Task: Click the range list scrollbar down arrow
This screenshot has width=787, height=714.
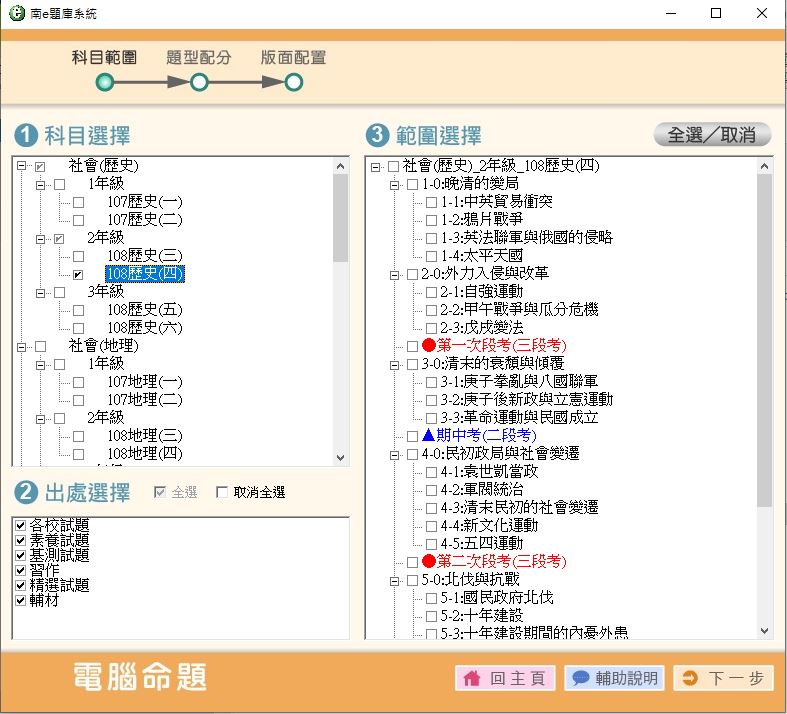Action: coord(765,631)
